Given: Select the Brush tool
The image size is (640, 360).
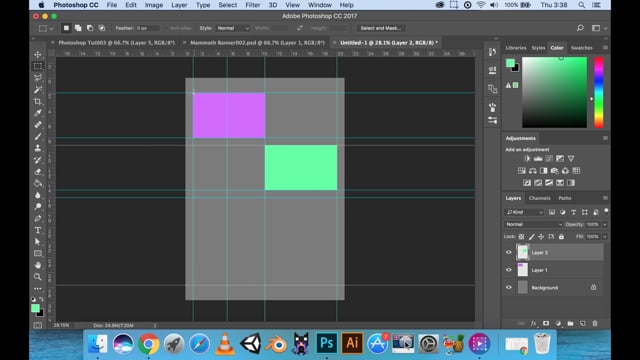Looking at the screenshot, I should 38,136.
